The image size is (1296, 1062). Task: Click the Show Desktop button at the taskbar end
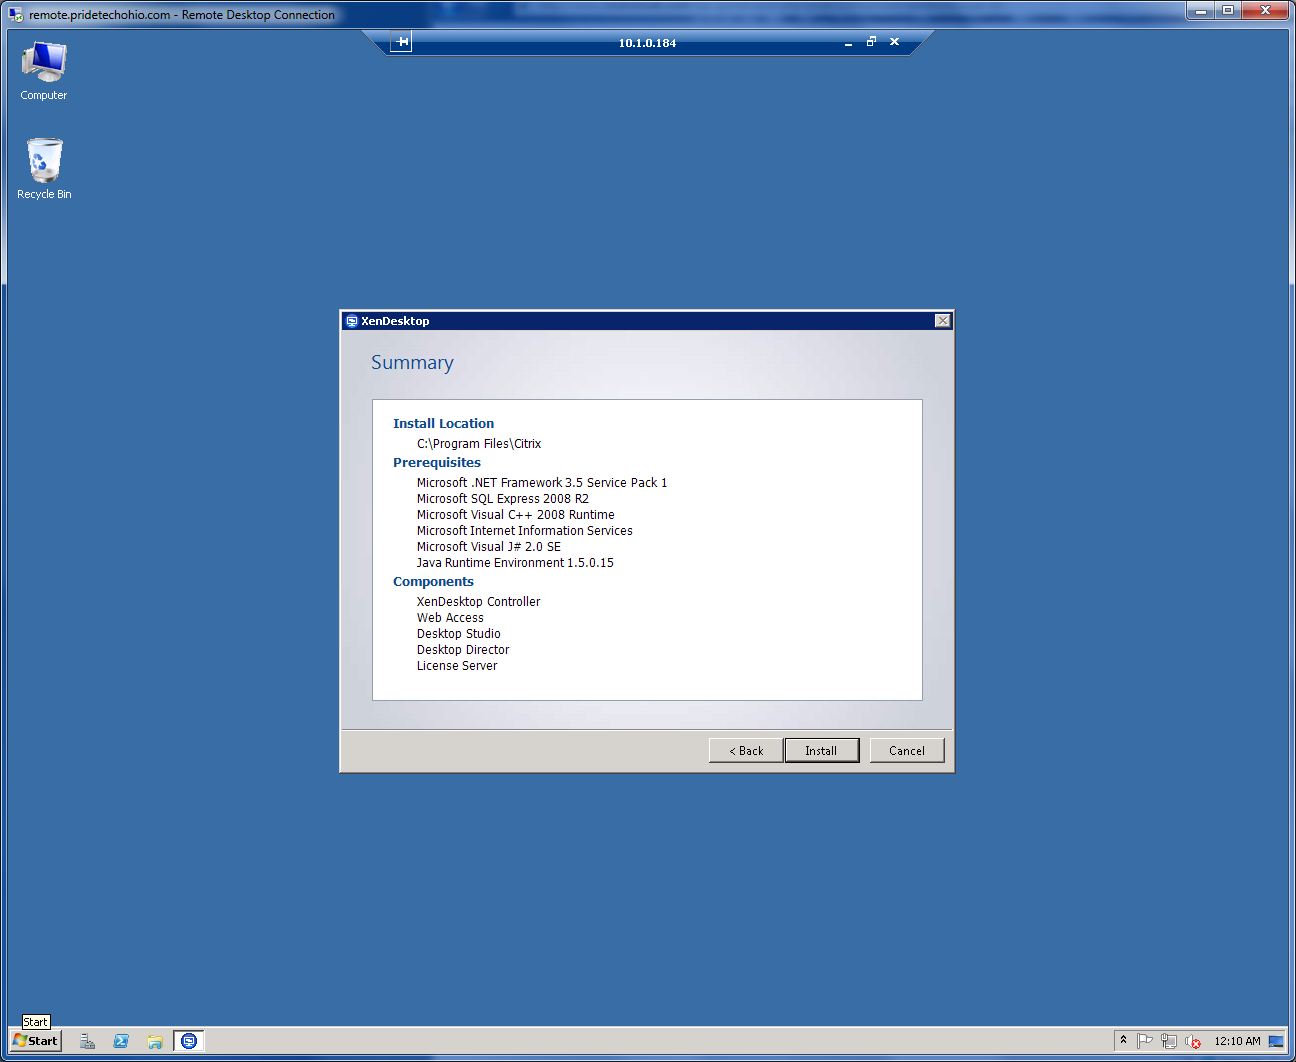click(x=1276, y=1041)
